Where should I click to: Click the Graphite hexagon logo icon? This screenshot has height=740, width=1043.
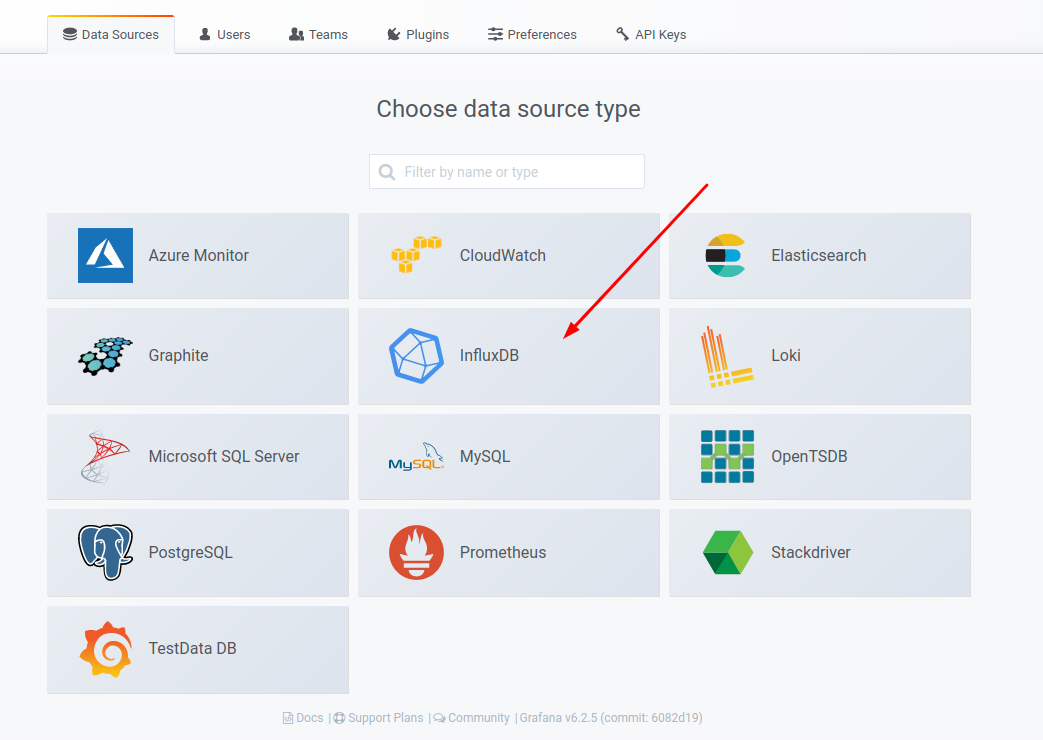click(x=105, y=356)
